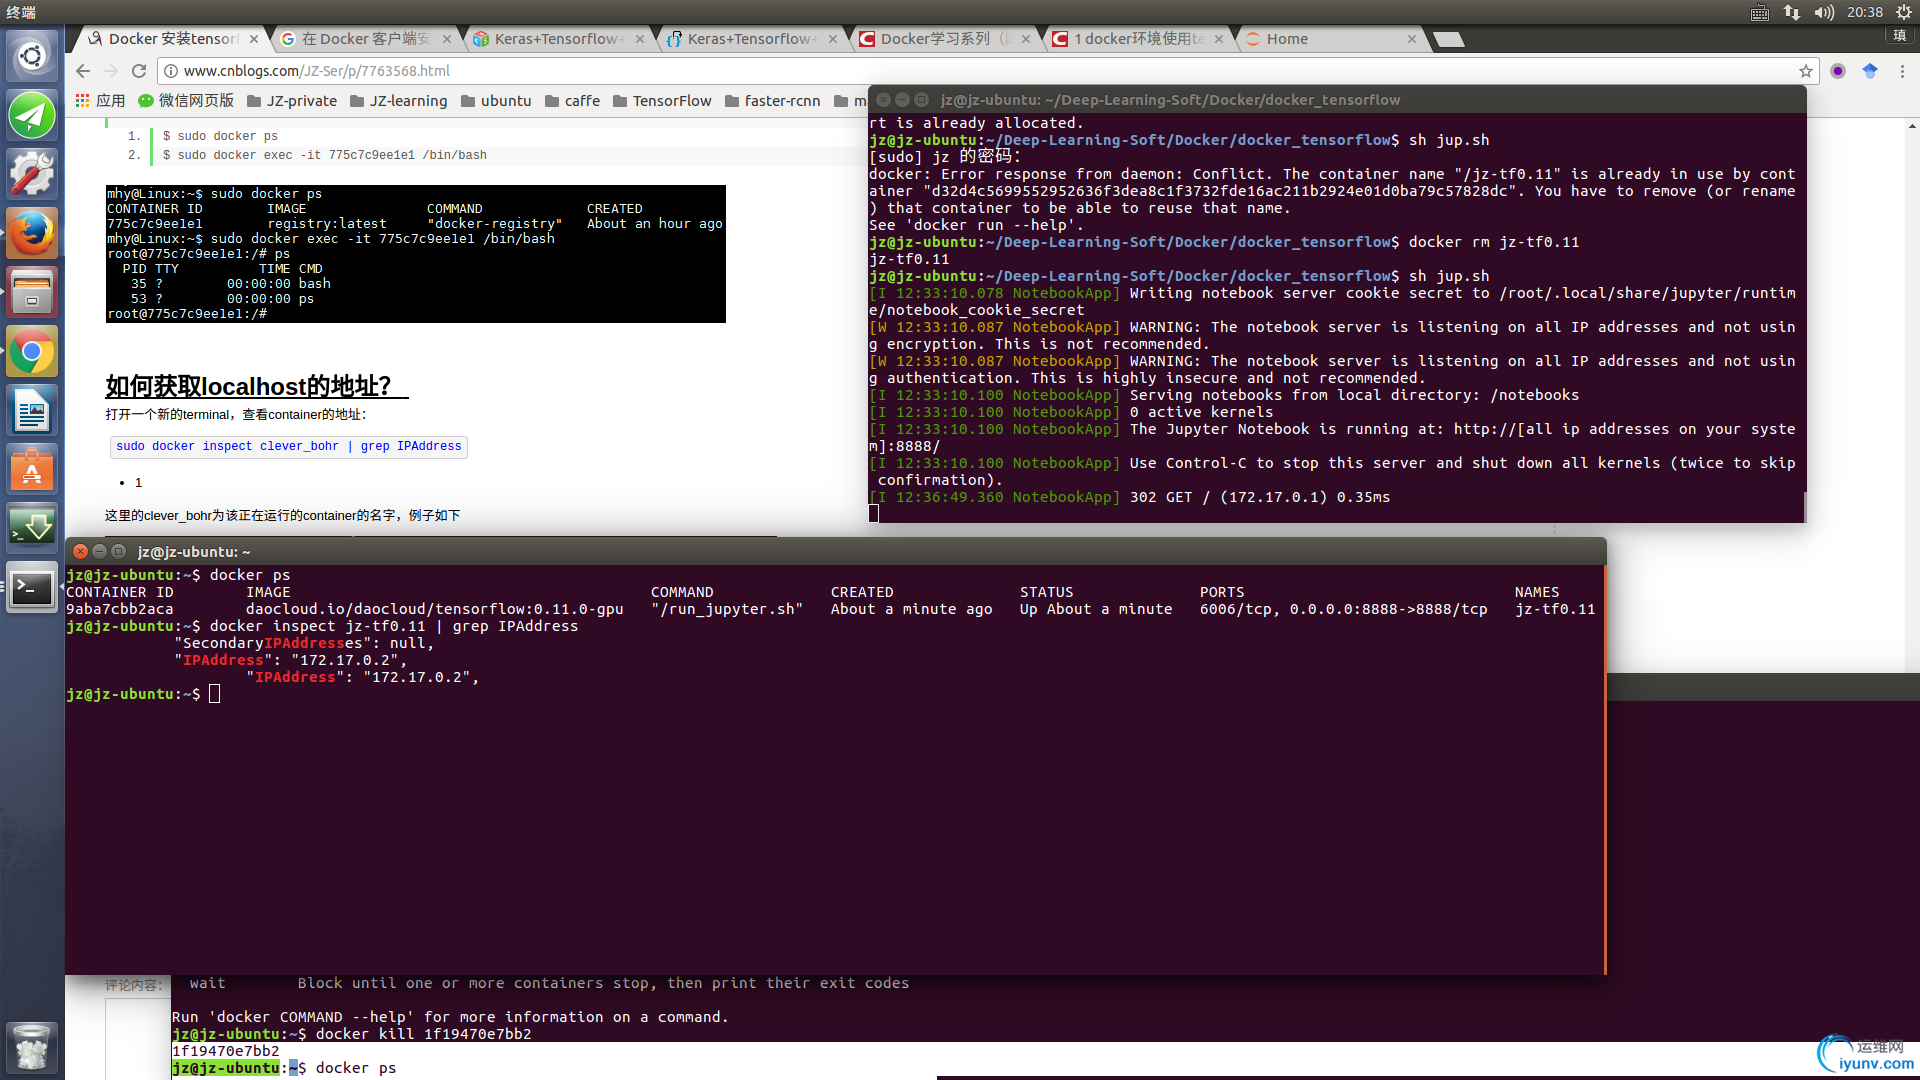Switch to the 在 Docker 客户端 tab

tap(365, 39)
